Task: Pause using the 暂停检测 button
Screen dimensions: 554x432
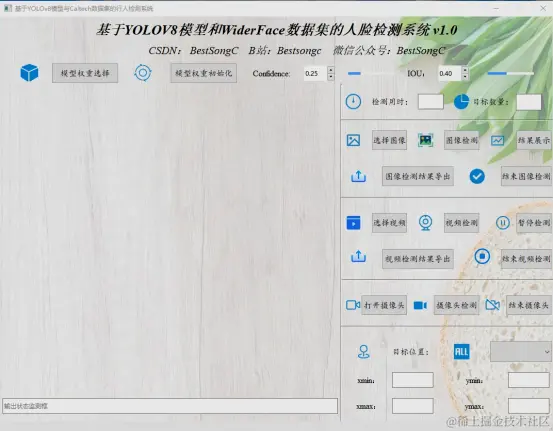Action: (x=534, y=223)
